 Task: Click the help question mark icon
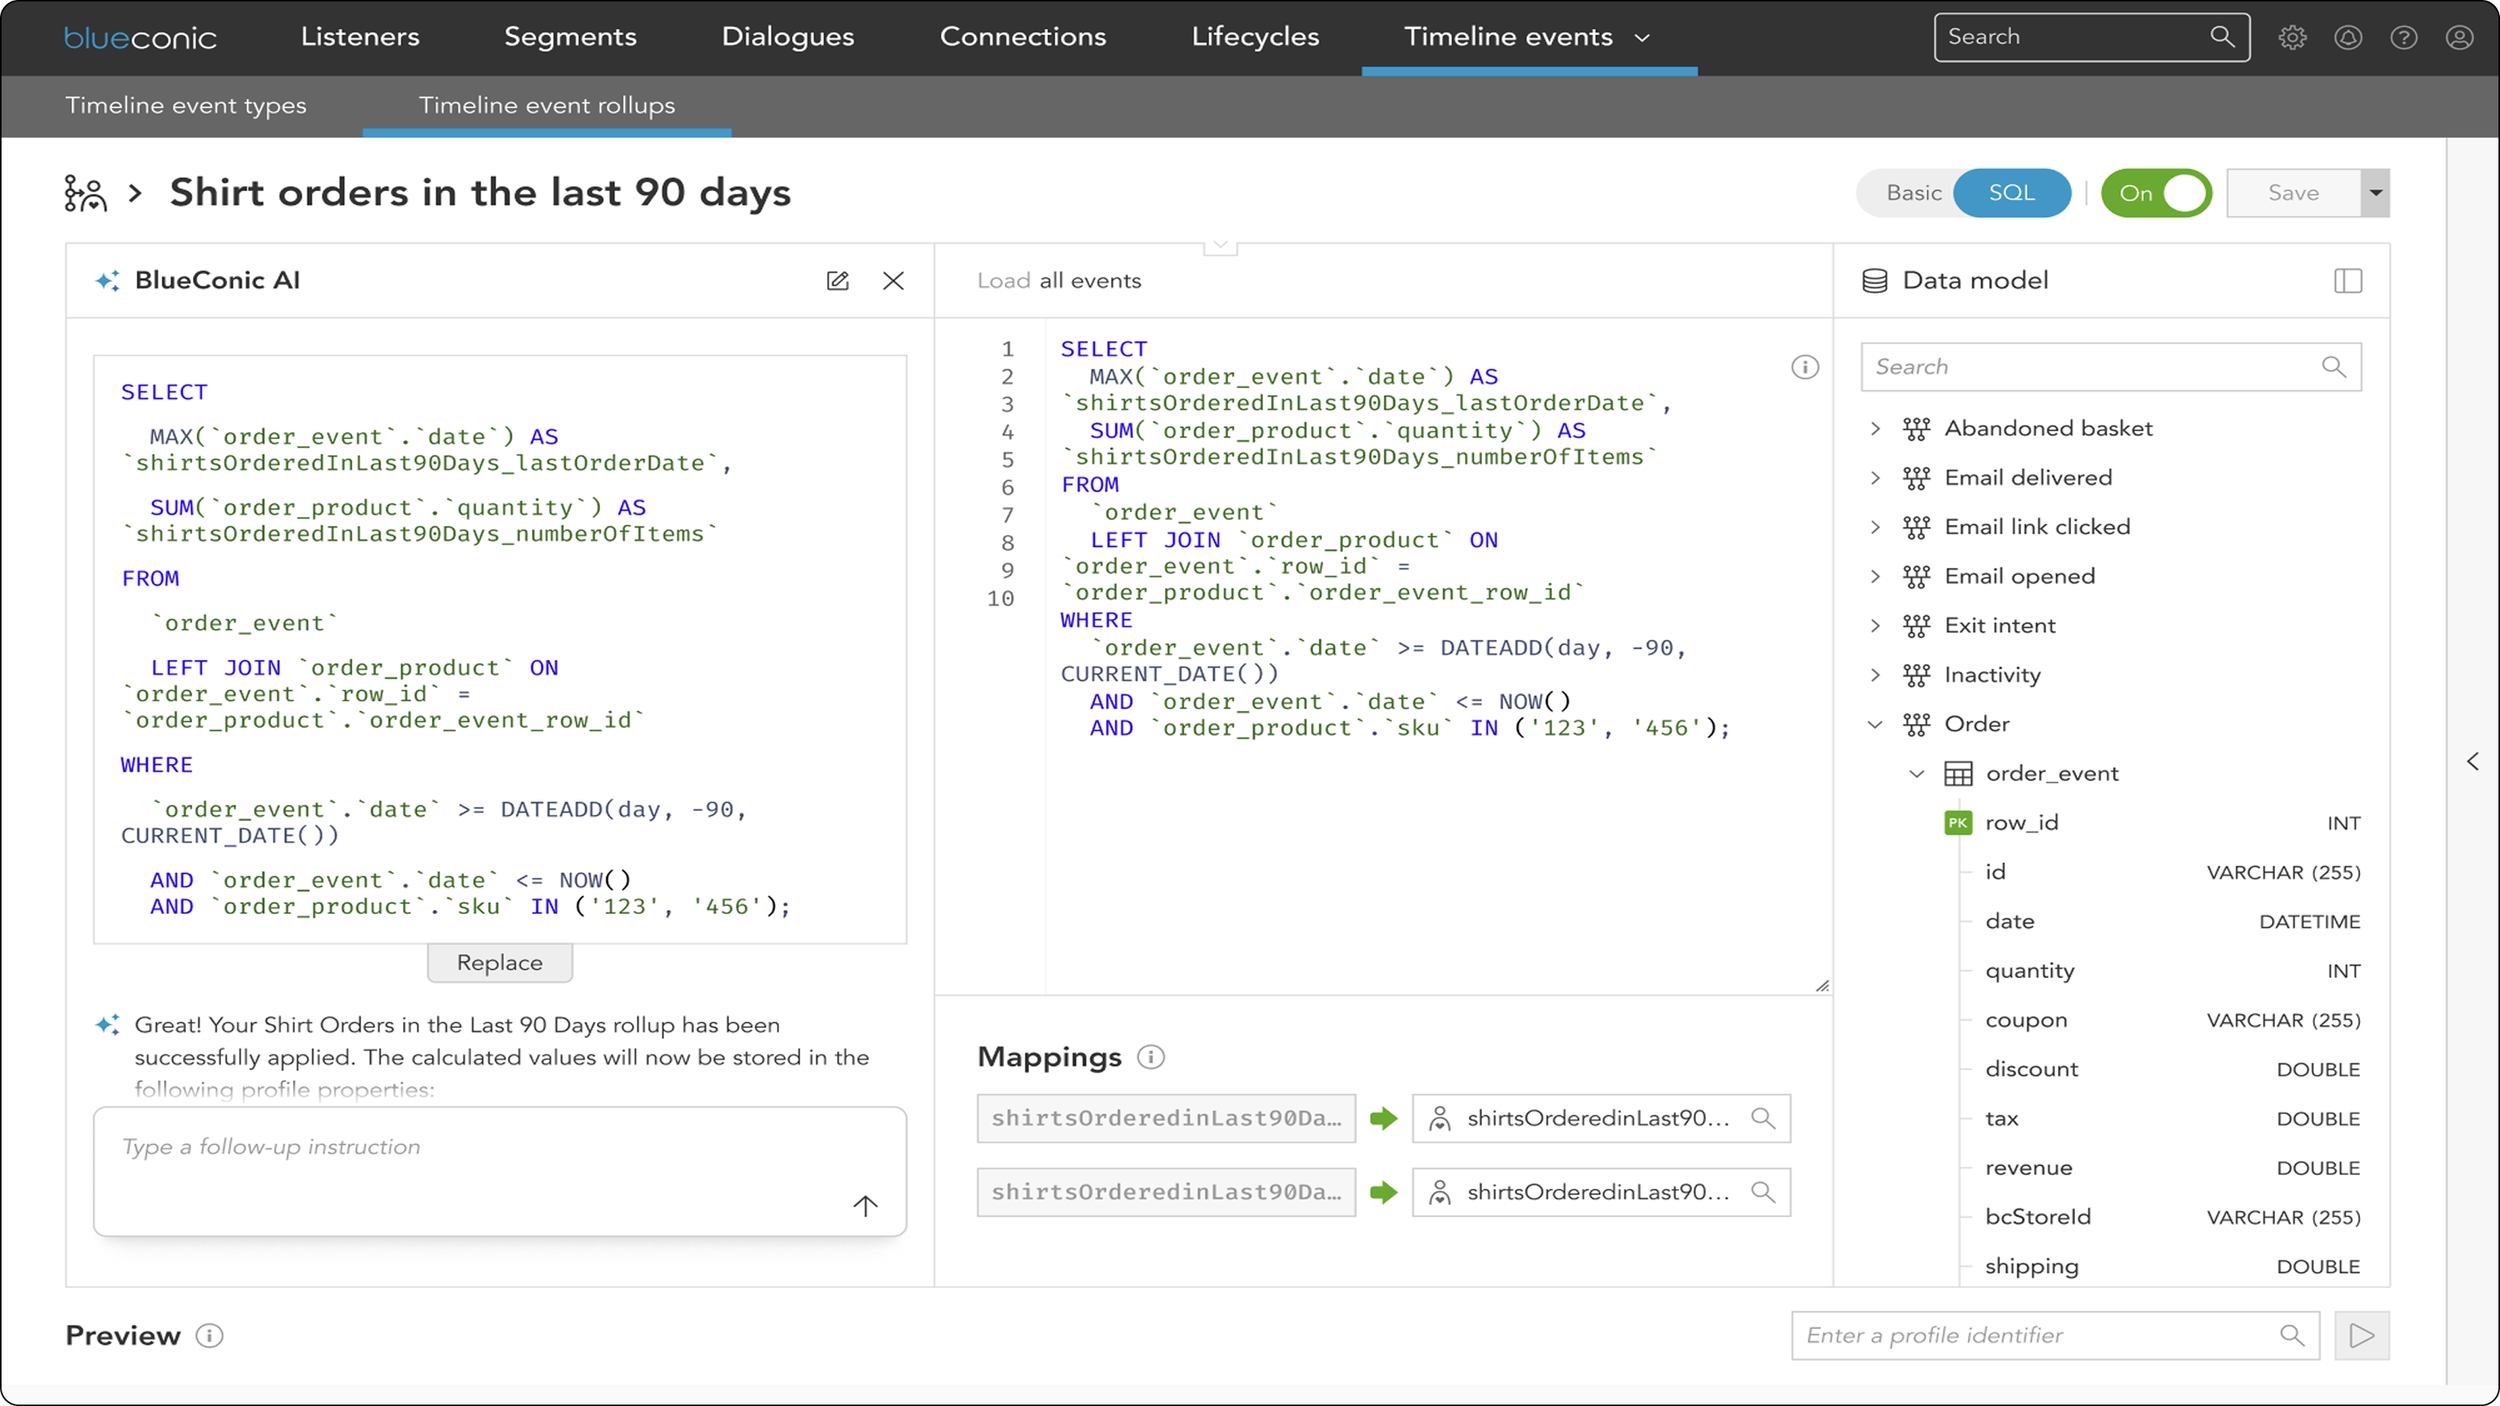tap(2404, 37)
